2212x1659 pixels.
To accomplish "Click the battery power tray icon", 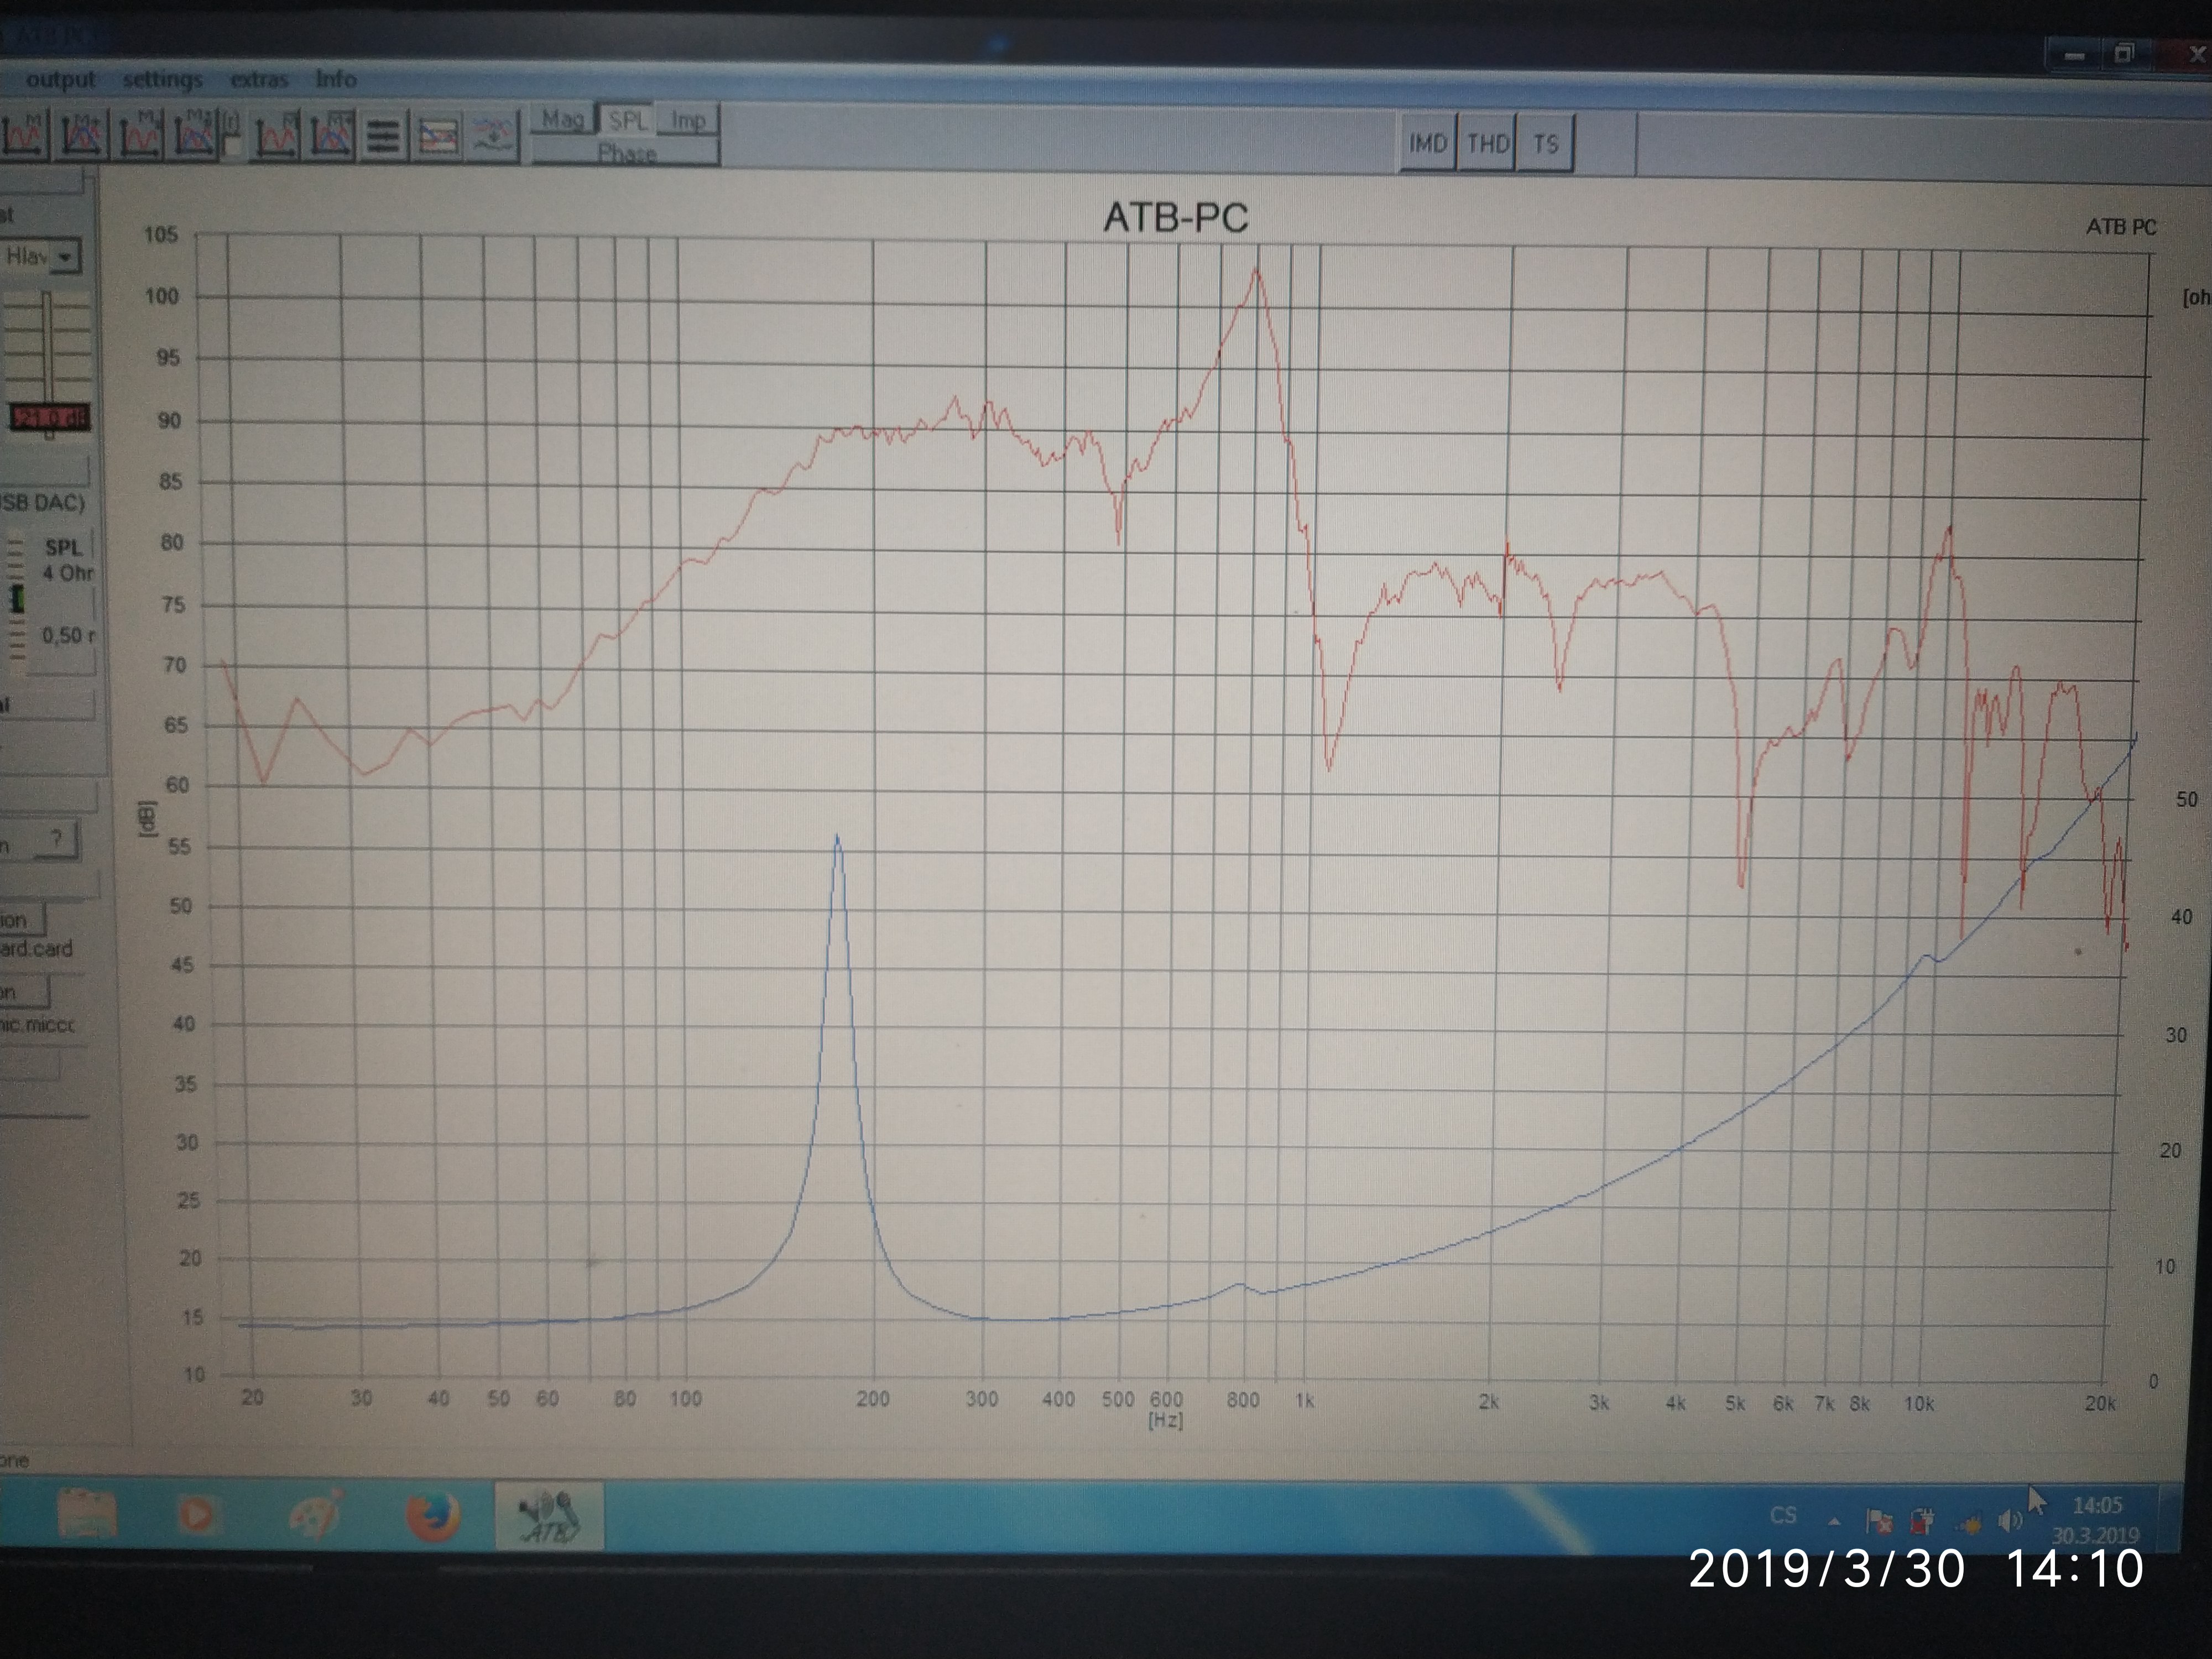I will pyautogui.click(x=1921, y=1522).
